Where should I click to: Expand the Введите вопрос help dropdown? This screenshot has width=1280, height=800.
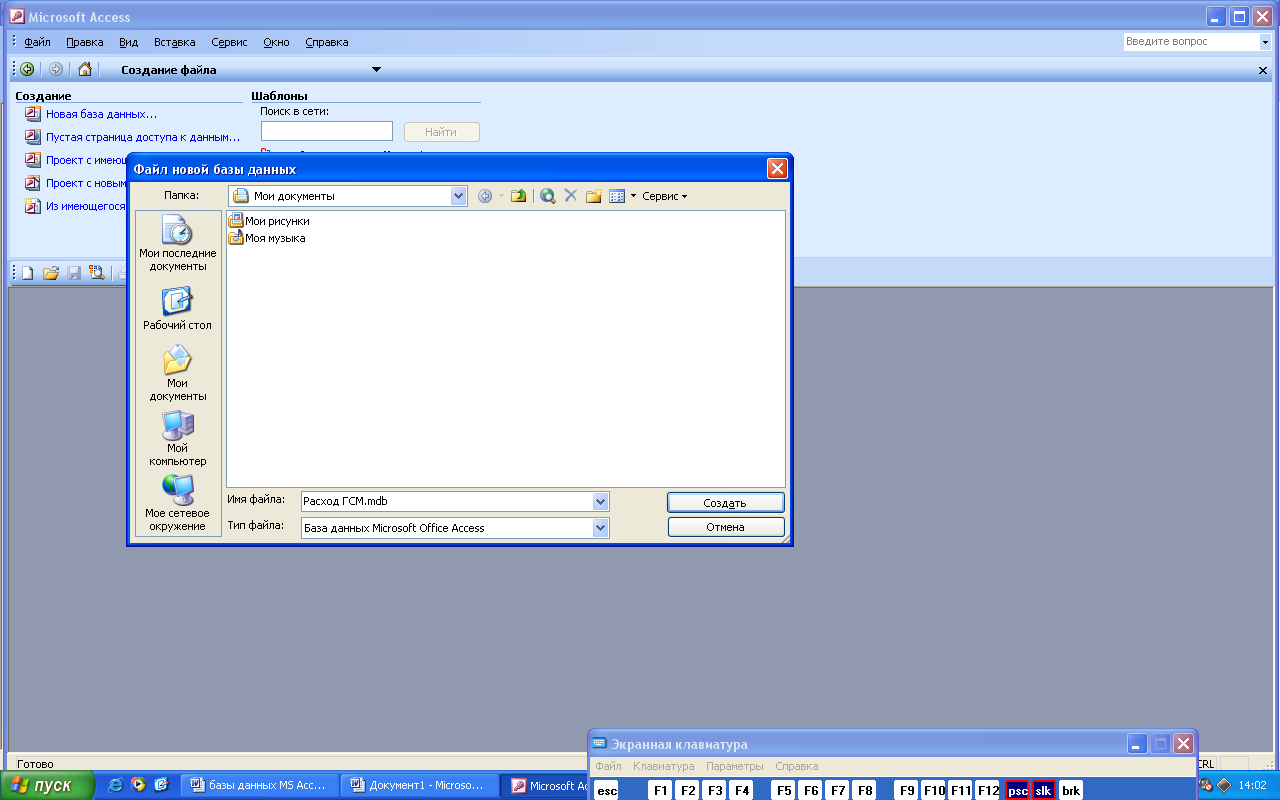pyautogui.click(x=1264, y=42)
